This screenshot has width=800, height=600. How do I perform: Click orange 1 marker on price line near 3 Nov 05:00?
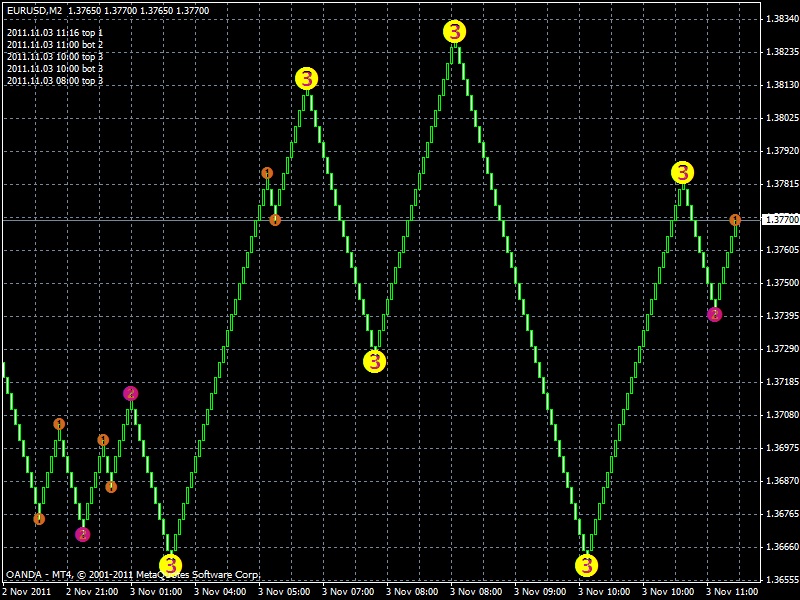point(275,220)
